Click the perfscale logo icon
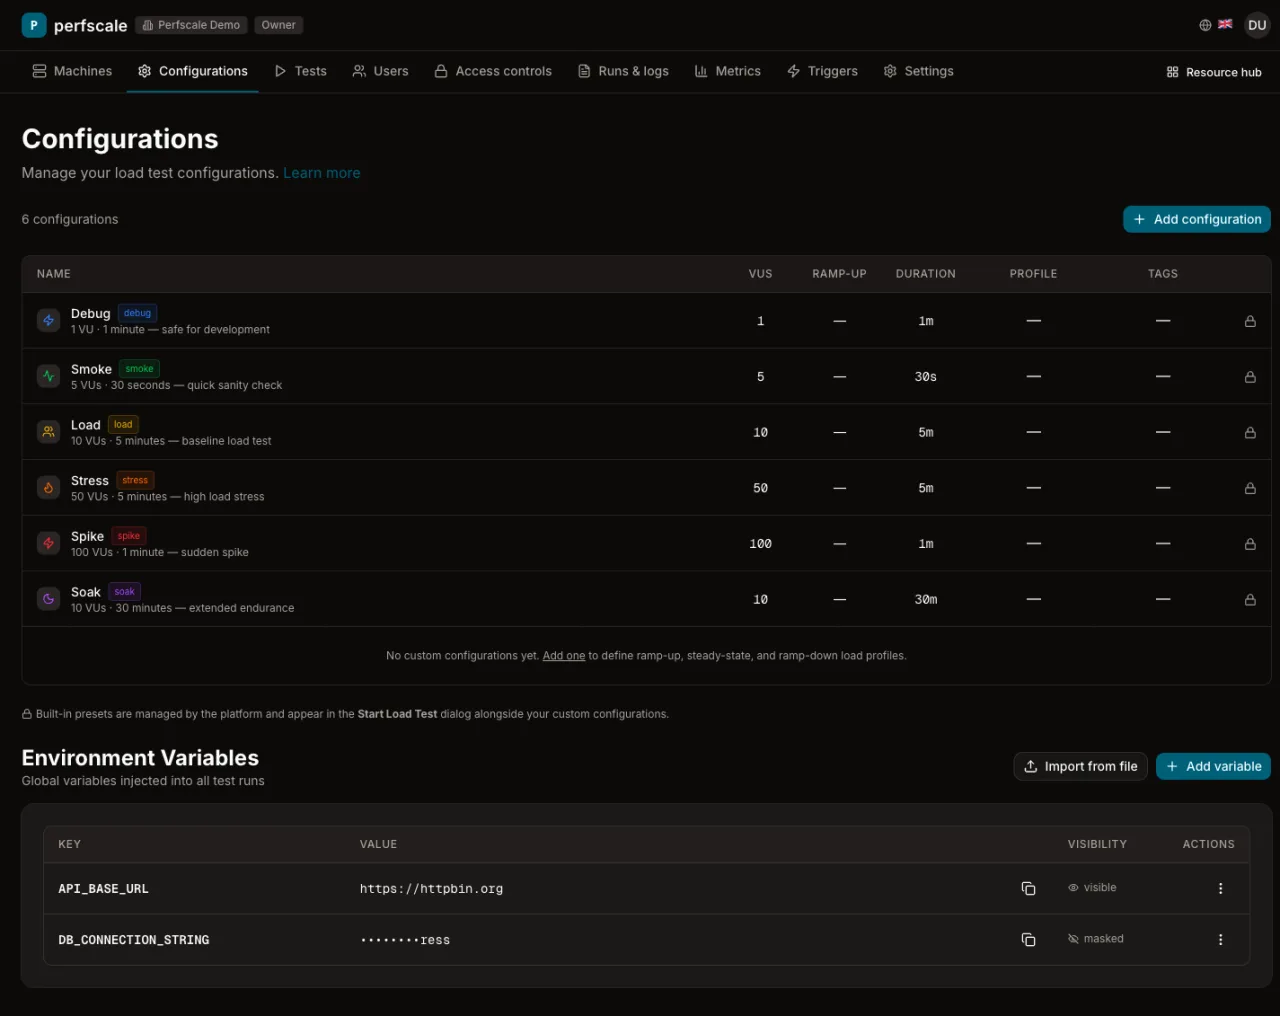 (x=34, y=25)
